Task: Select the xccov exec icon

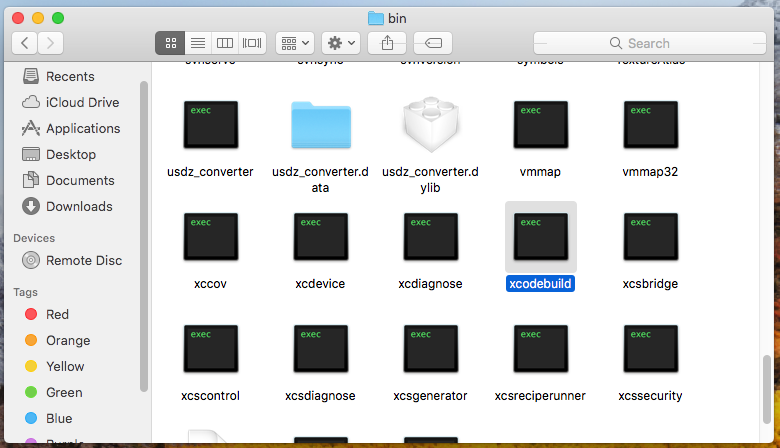Action: coord(210,237)
